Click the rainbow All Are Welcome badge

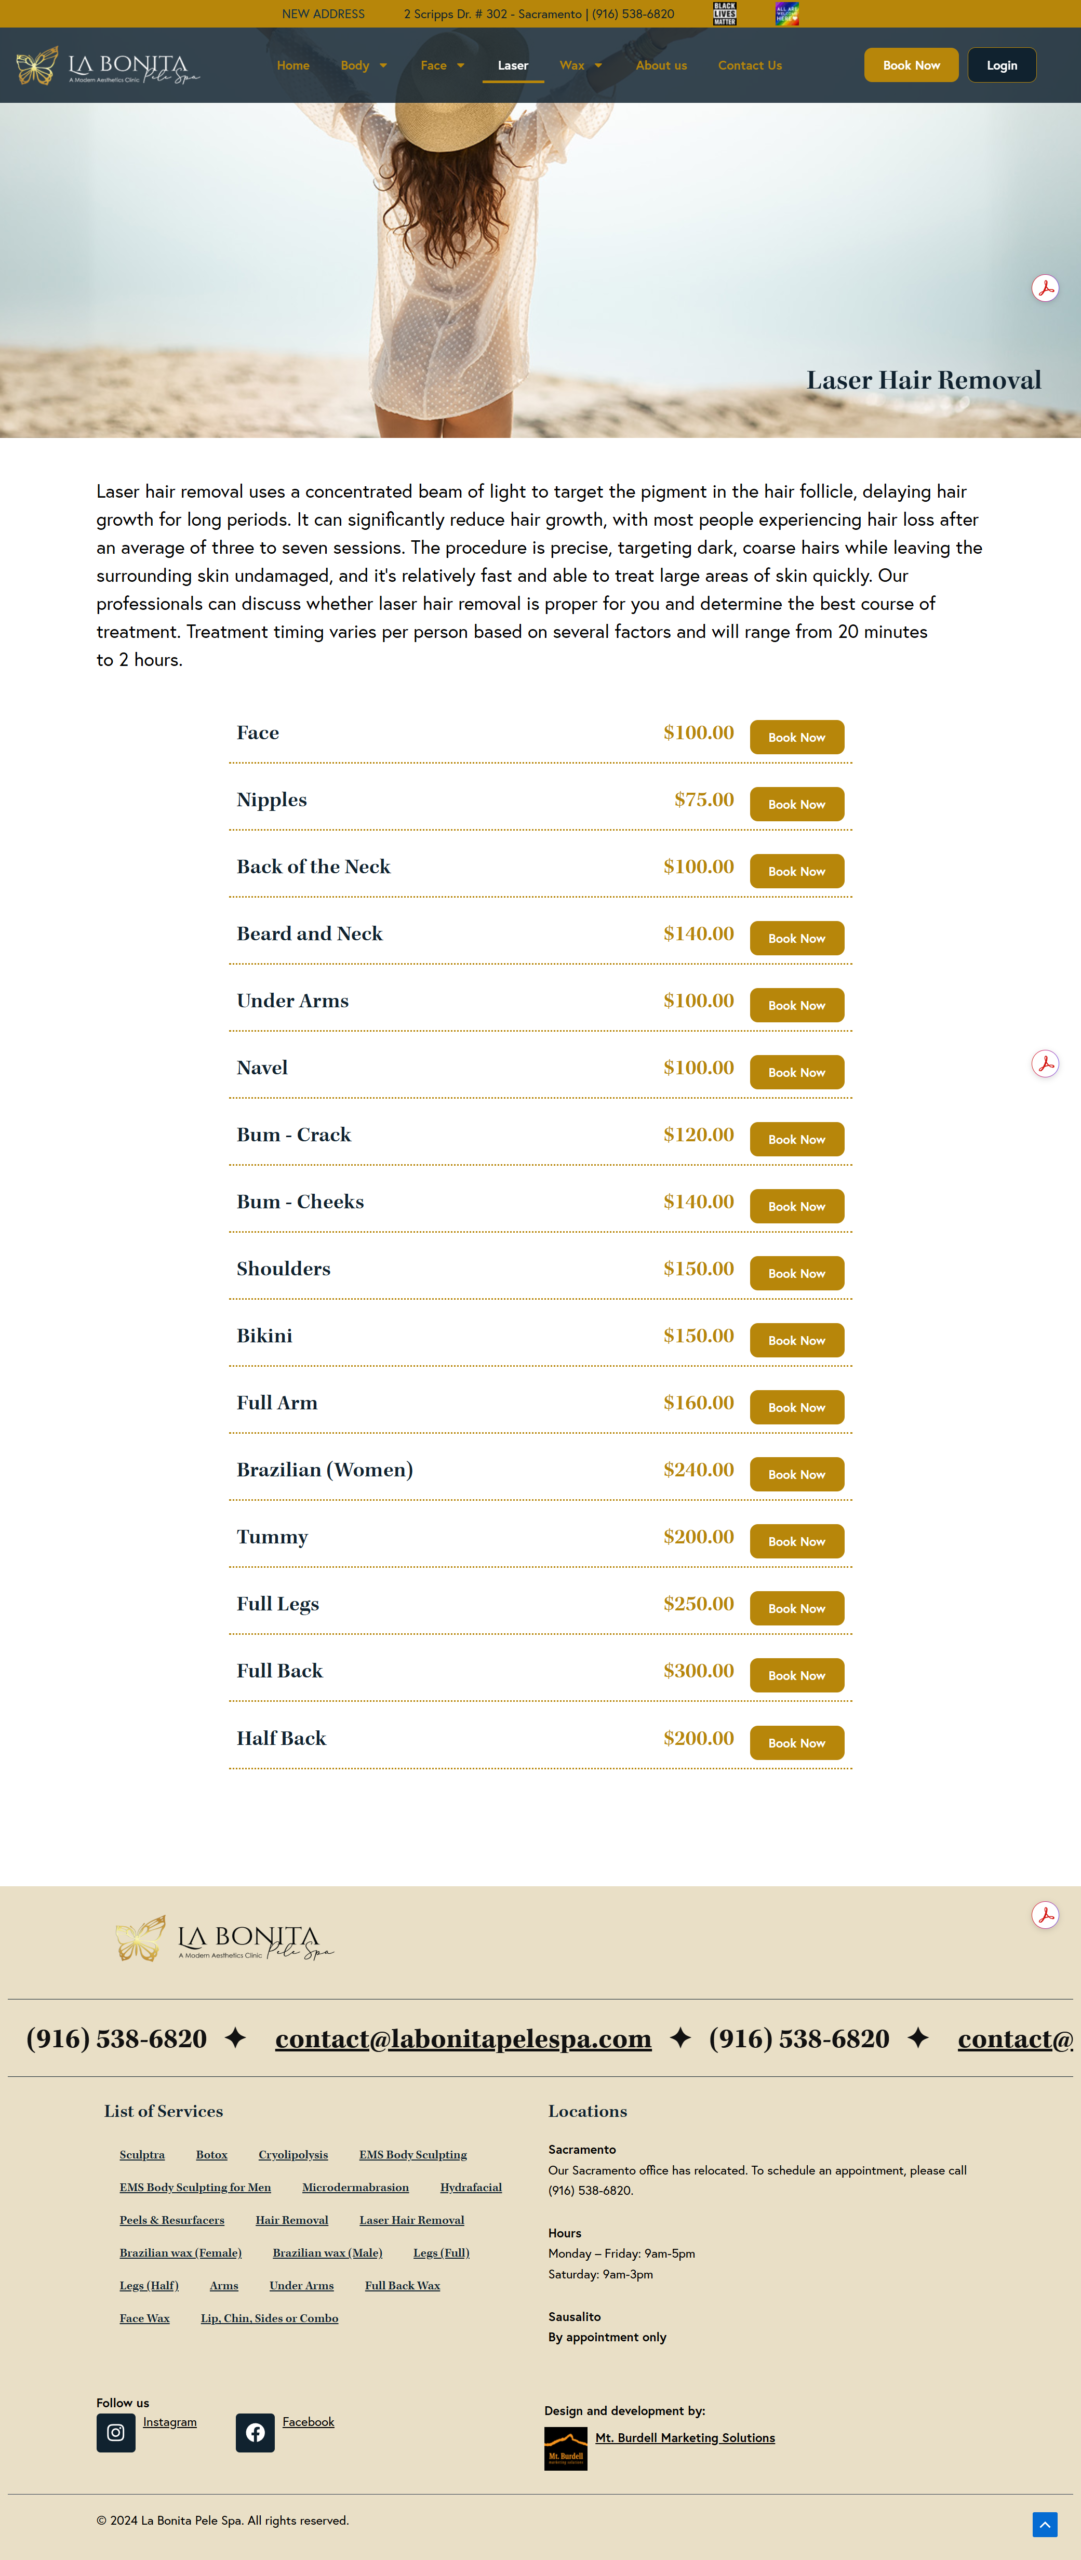pos(787,13)
